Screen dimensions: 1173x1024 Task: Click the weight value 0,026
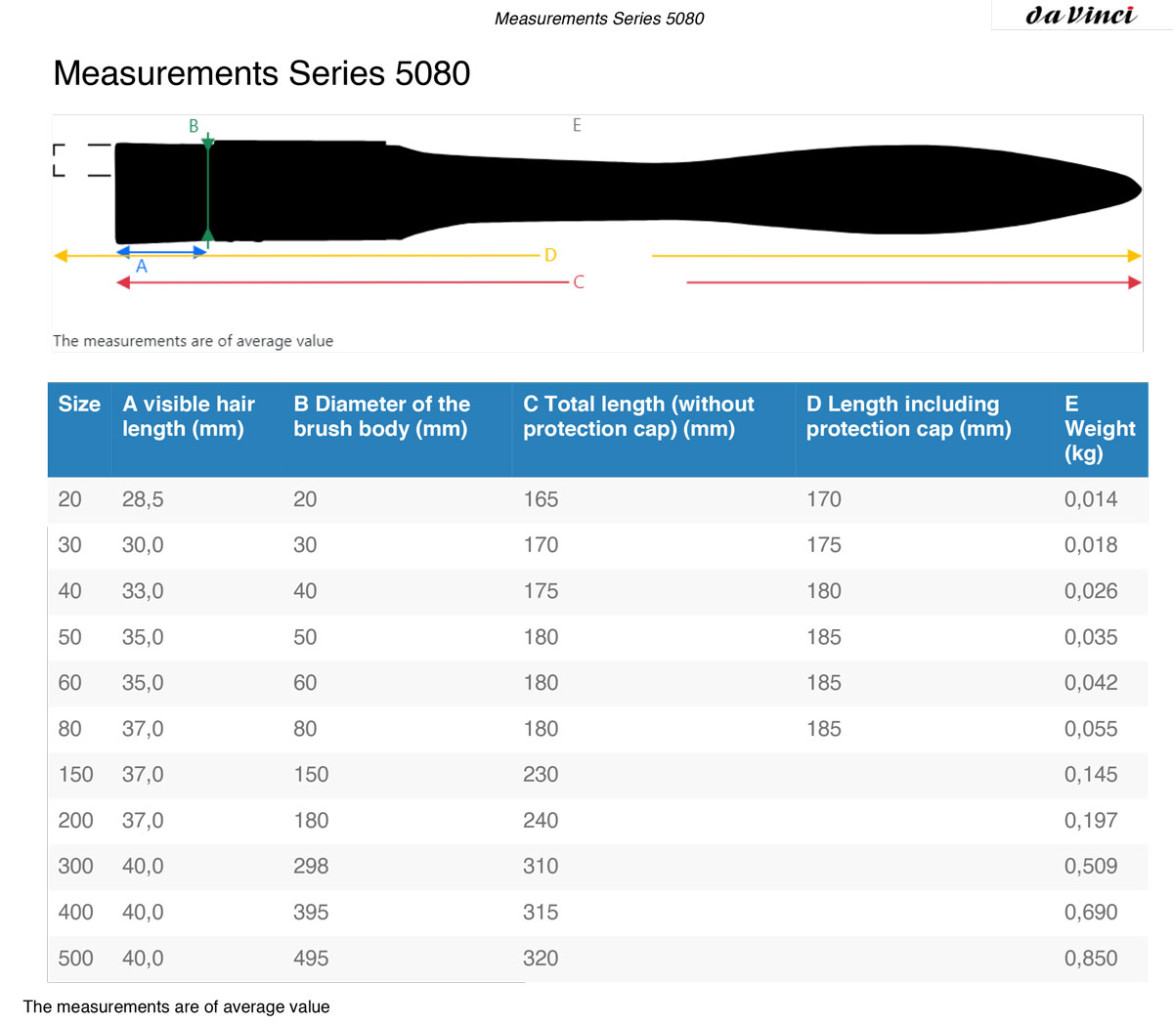pos(1091,591)
